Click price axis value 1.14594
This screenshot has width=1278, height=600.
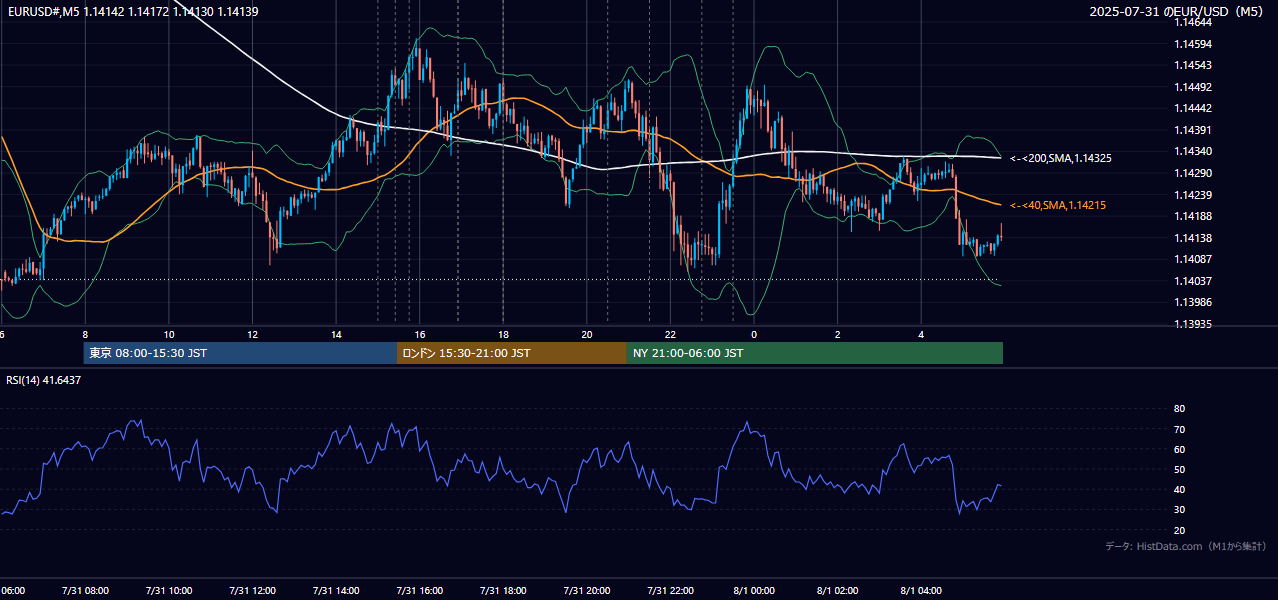click(1192, 44)
